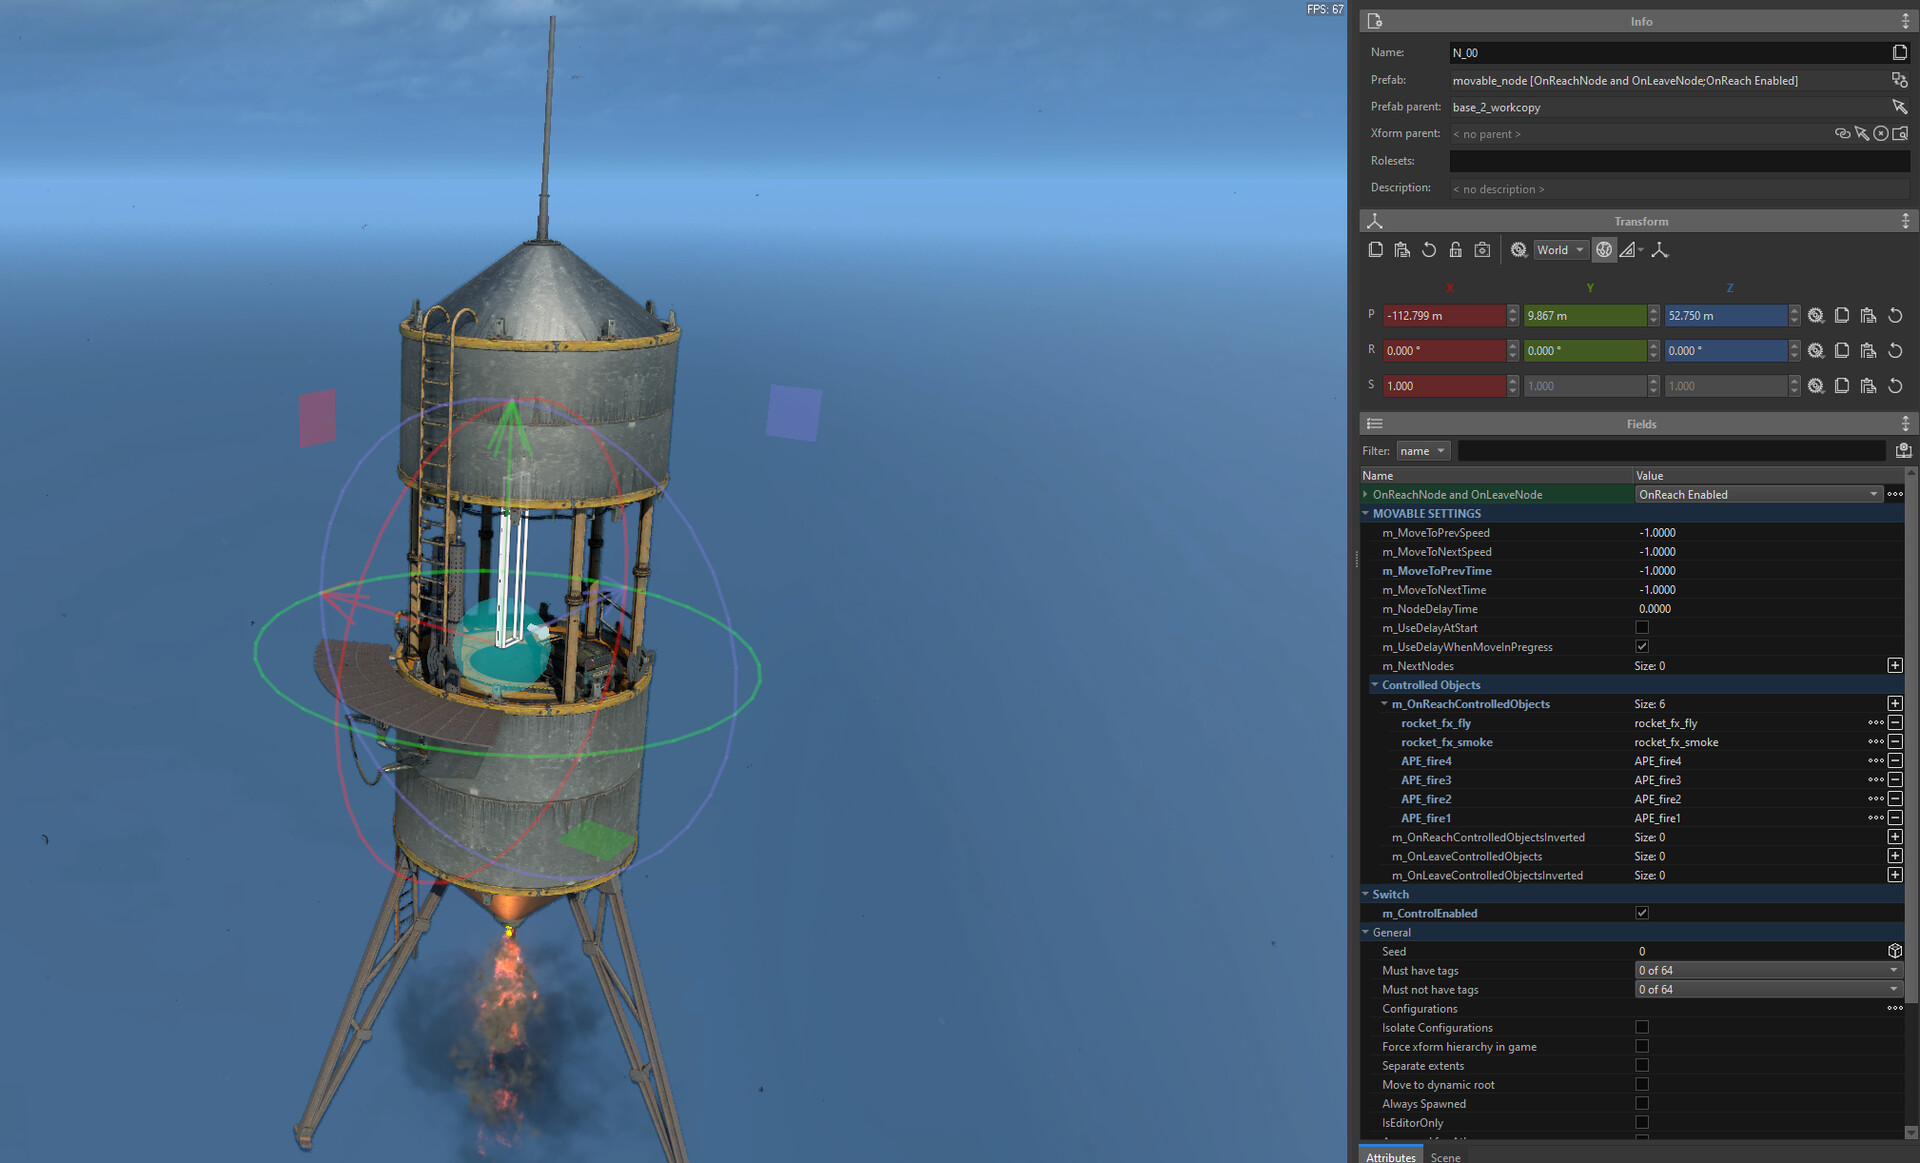Tick the Always Spawned checkbox

tap(1642, 1103)
